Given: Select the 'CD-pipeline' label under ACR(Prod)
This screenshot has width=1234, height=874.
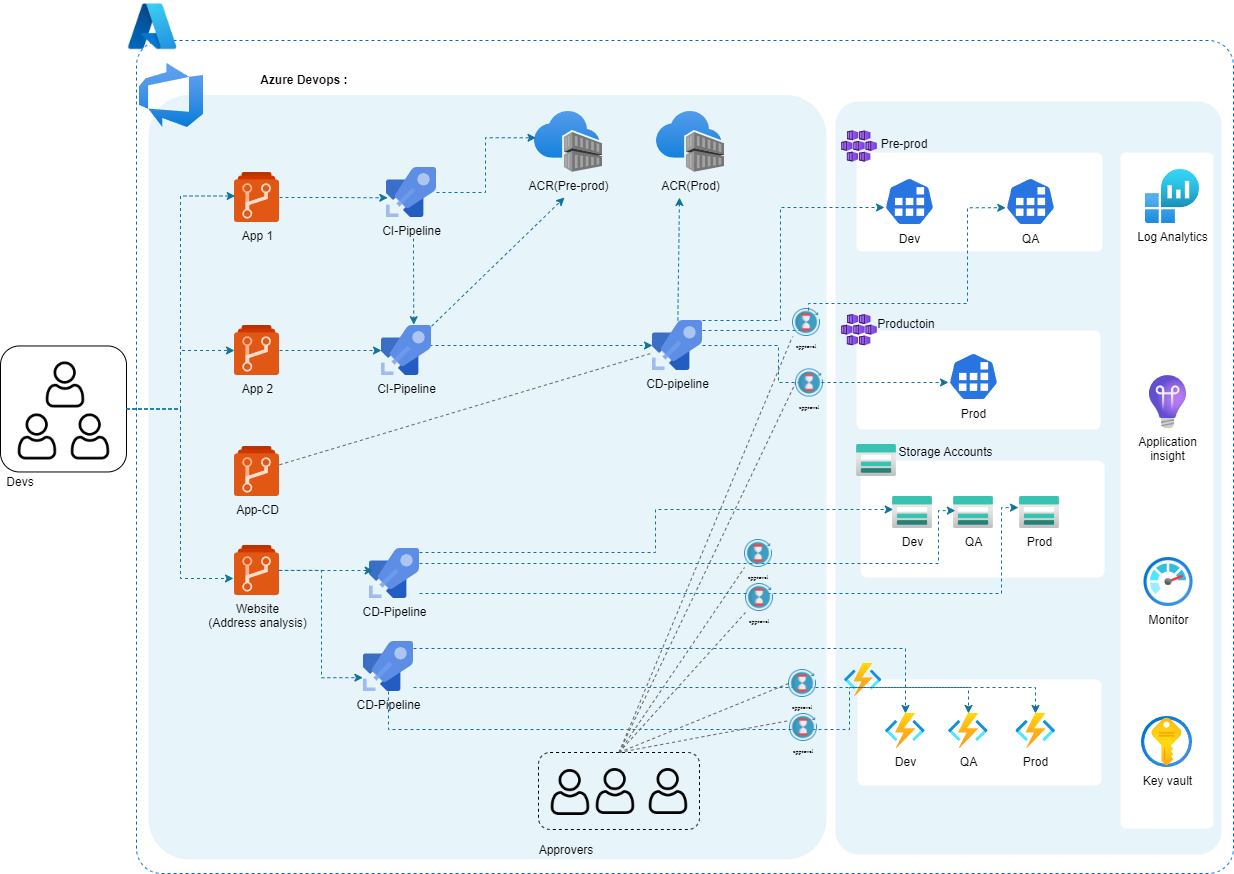Looking at the screenshot, I should point(677,383).
